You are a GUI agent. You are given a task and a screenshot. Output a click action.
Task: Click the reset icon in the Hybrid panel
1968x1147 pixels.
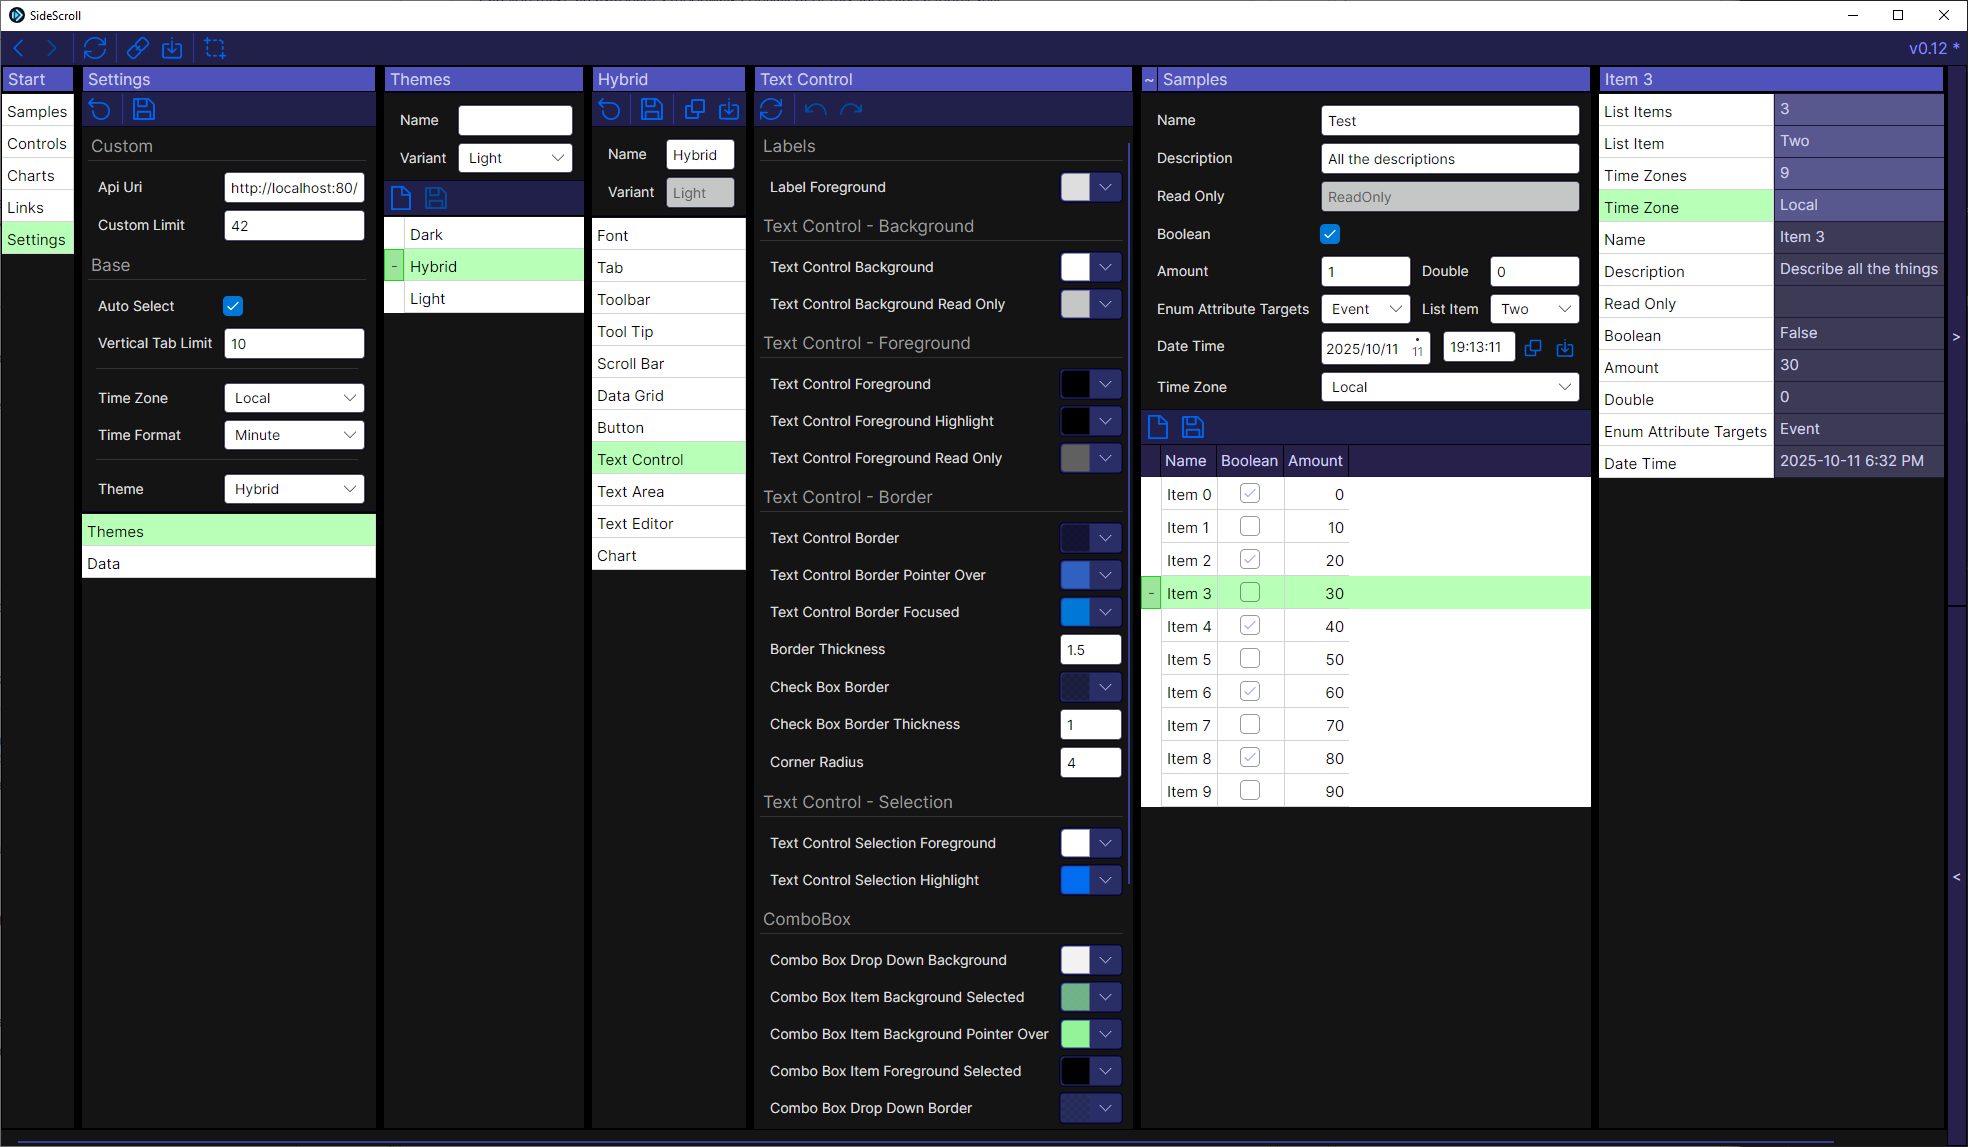(610, 110)
